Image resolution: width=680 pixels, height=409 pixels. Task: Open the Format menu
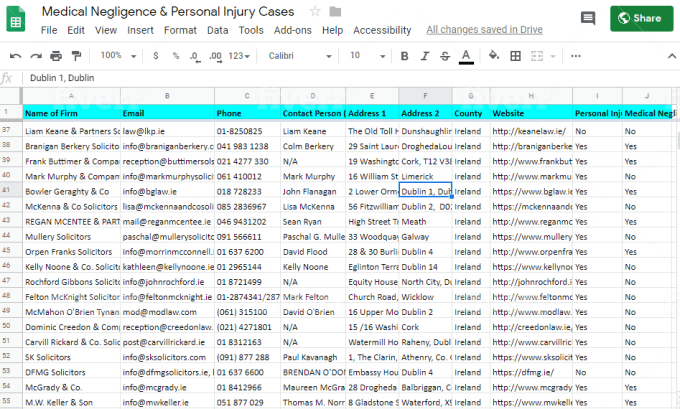[x=180, y=31]
